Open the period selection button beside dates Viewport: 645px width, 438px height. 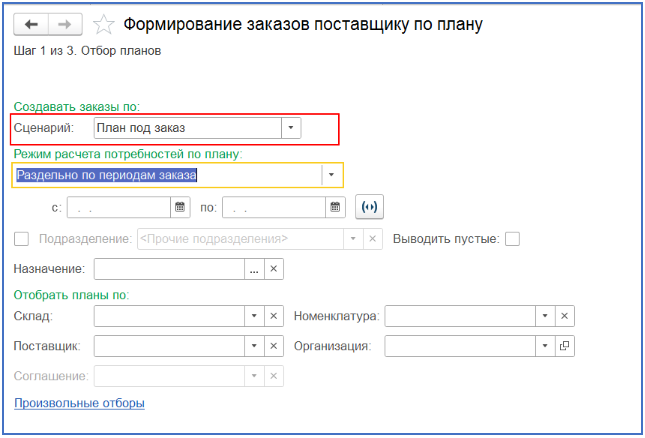369,207
